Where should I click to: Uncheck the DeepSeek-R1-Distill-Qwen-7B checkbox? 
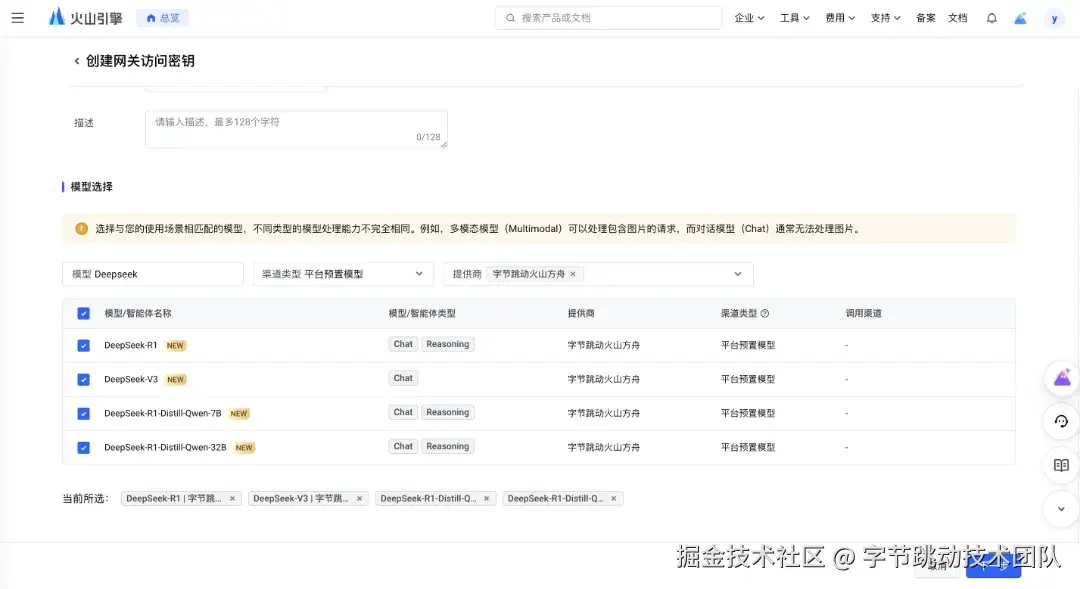pos(83,413)
